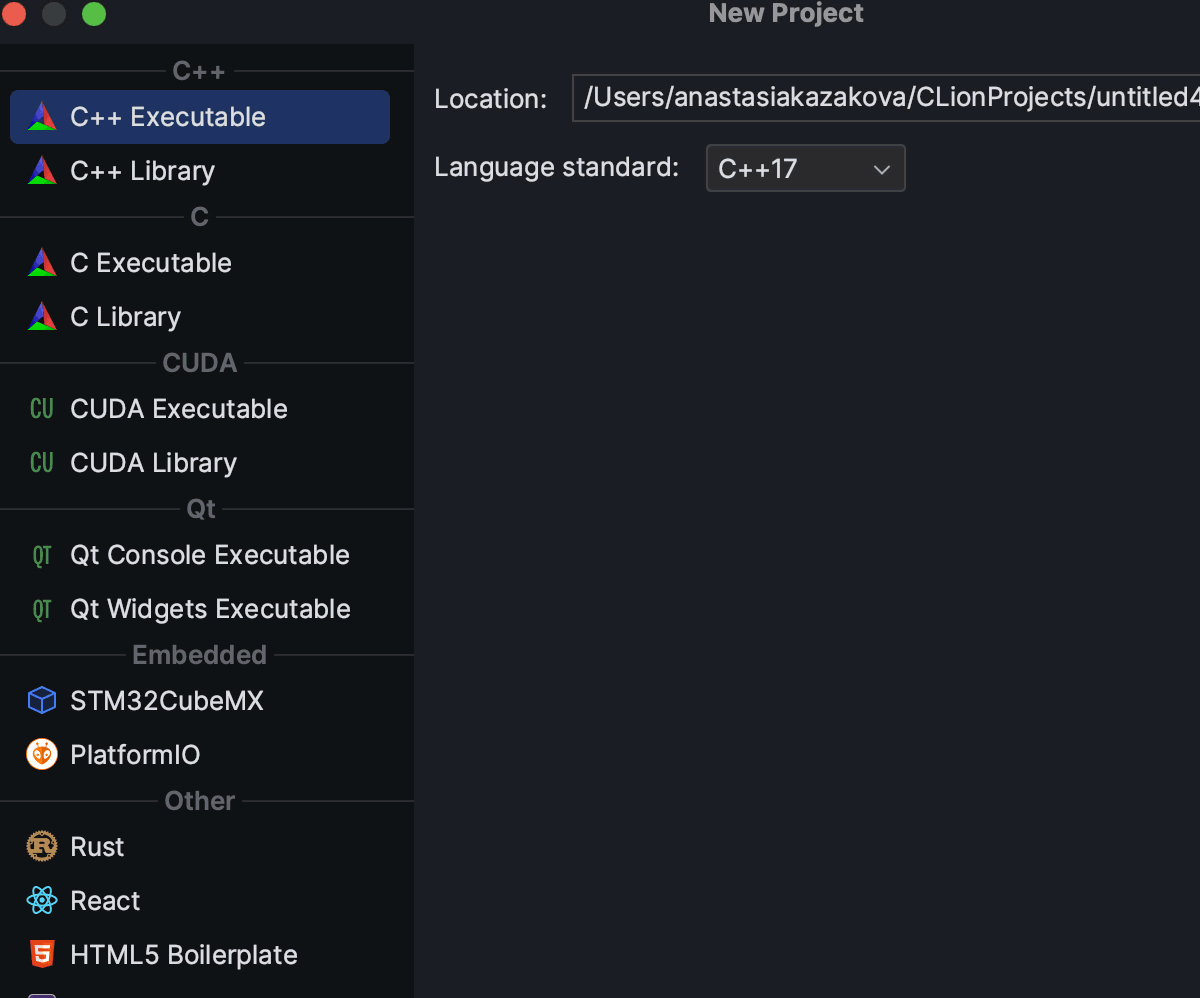
Task: Select the C Executable project type
Action: pyautogui.click(x=41, y=262)
